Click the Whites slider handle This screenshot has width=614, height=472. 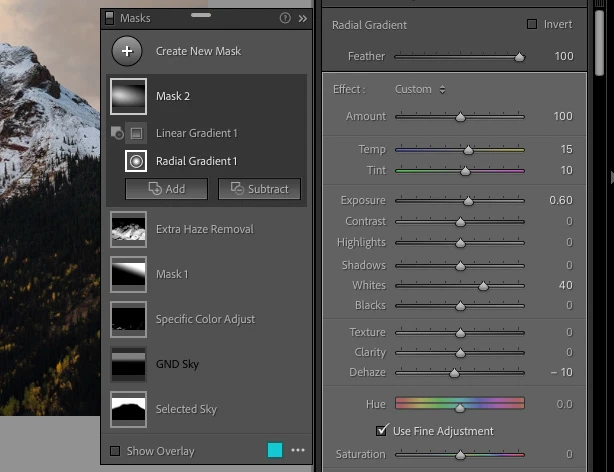(484, 286)
